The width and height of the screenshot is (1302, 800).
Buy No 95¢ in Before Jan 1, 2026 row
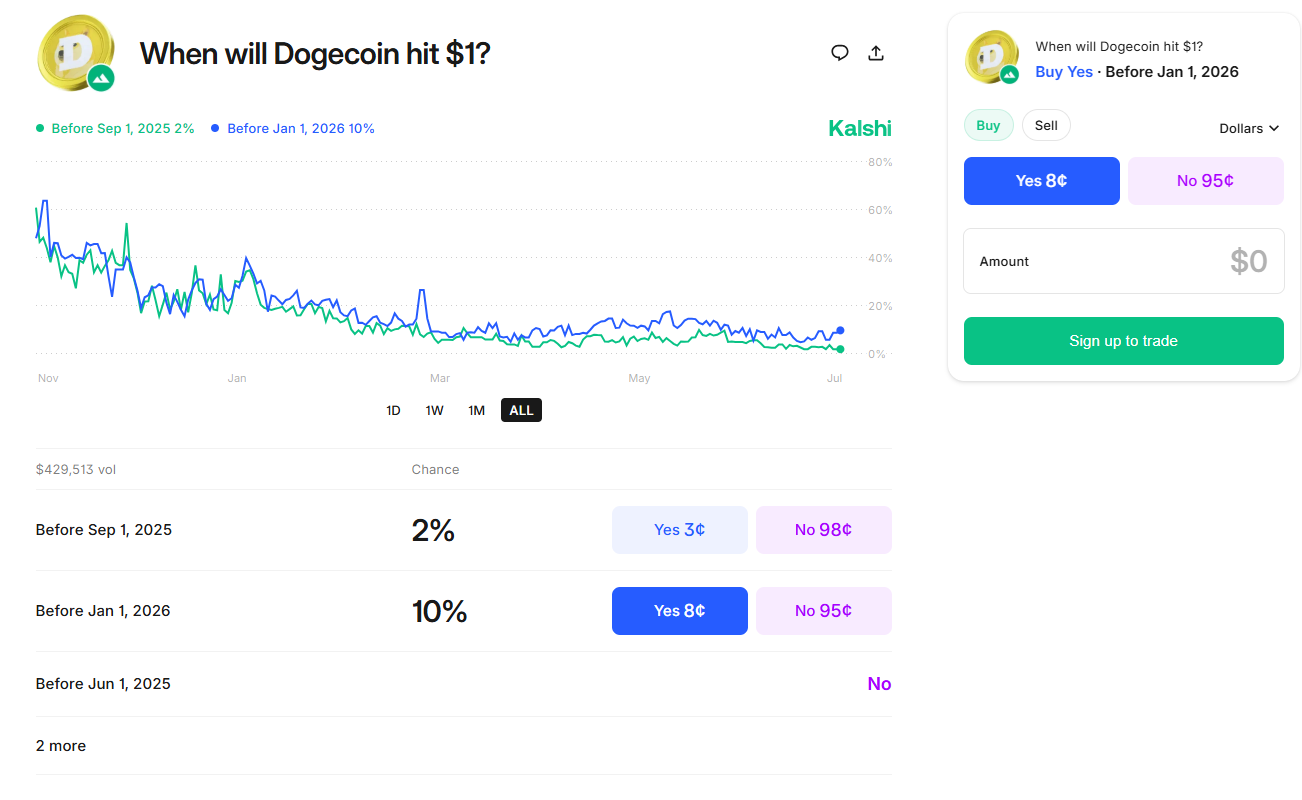[824, 611]
